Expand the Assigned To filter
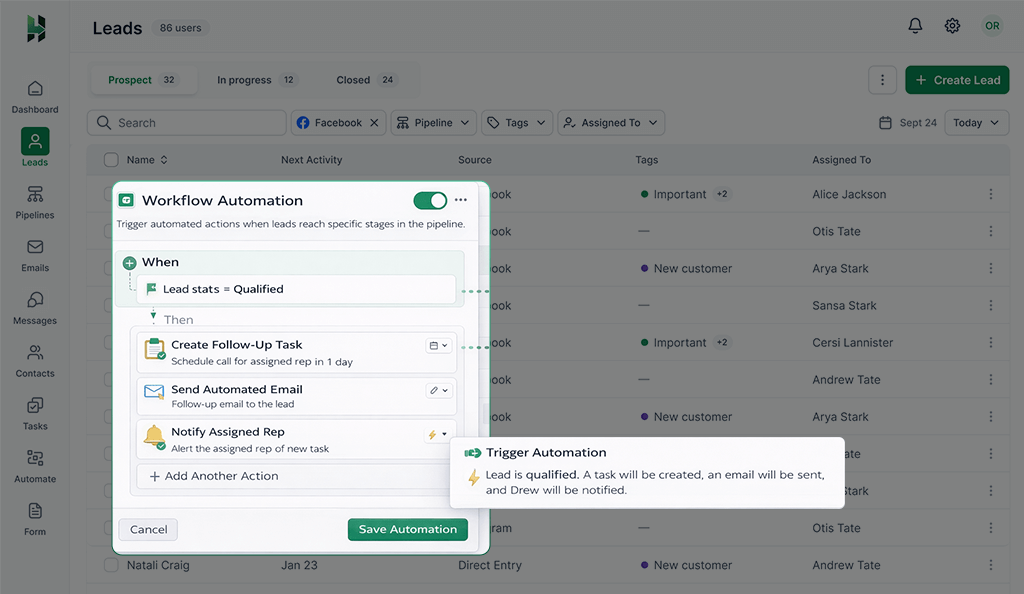The image size is (1024, 594). point(611,122)
